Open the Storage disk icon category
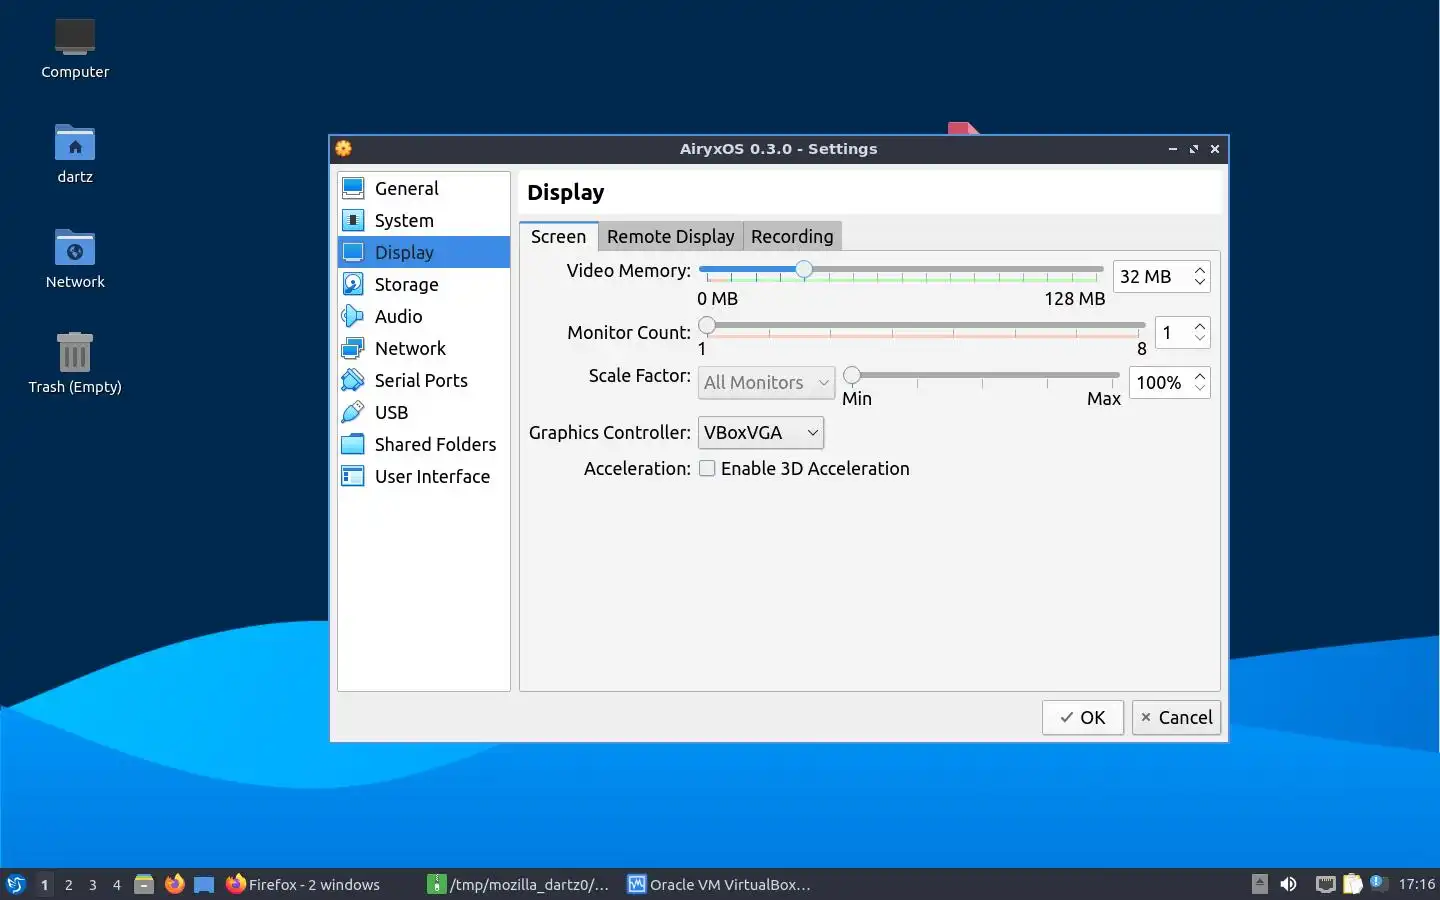Image resolution: width=1440 pixels, height=900 pixels. (353, 284)
